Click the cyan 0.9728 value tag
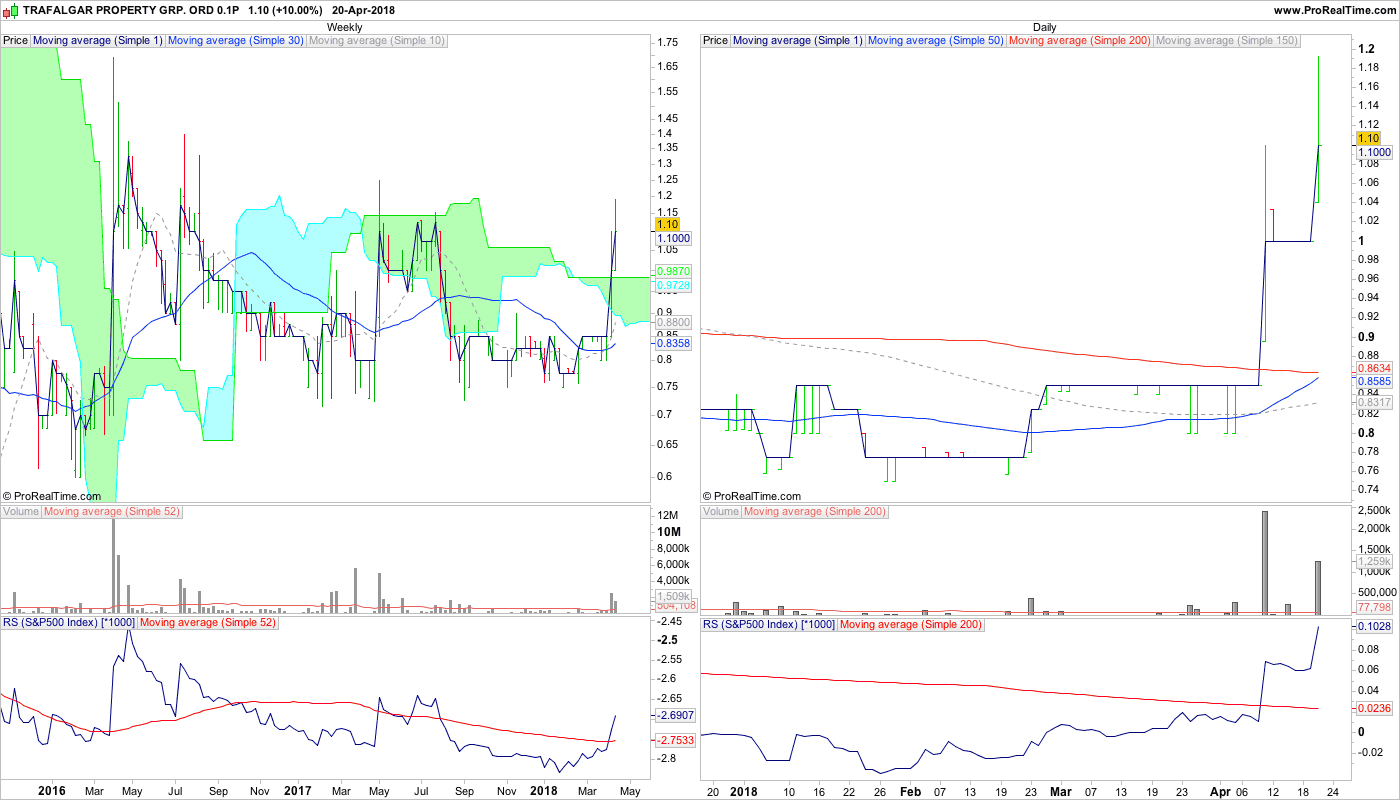This screenshot has height=800, width=1400. click(x=674, y=286)
